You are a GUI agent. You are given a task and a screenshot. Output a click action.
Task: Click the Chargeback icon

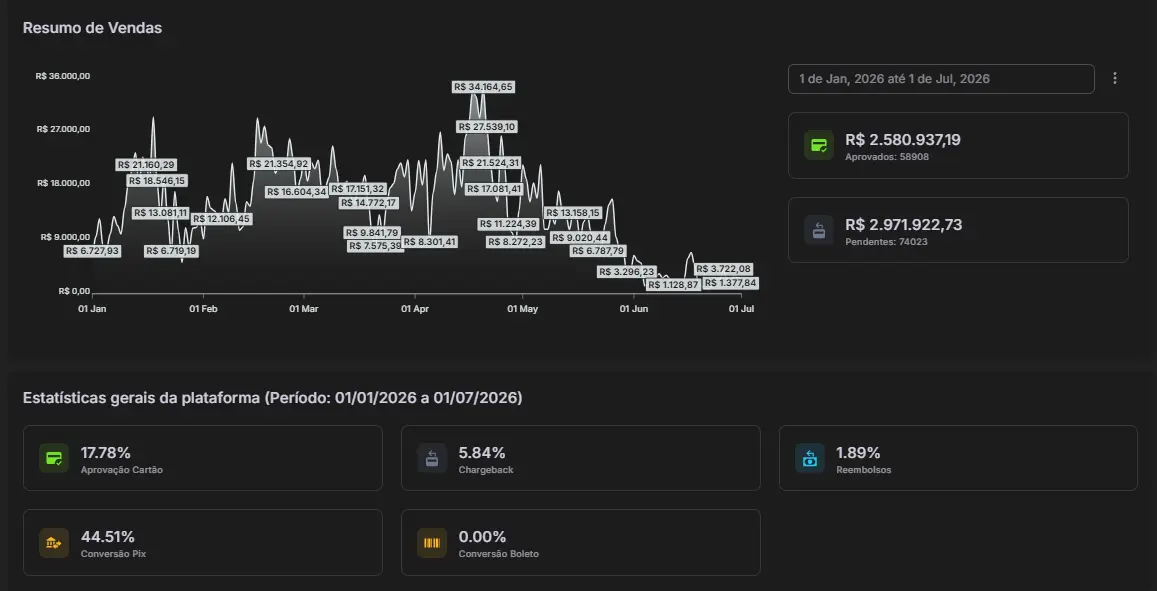click(x=432, y=458)
